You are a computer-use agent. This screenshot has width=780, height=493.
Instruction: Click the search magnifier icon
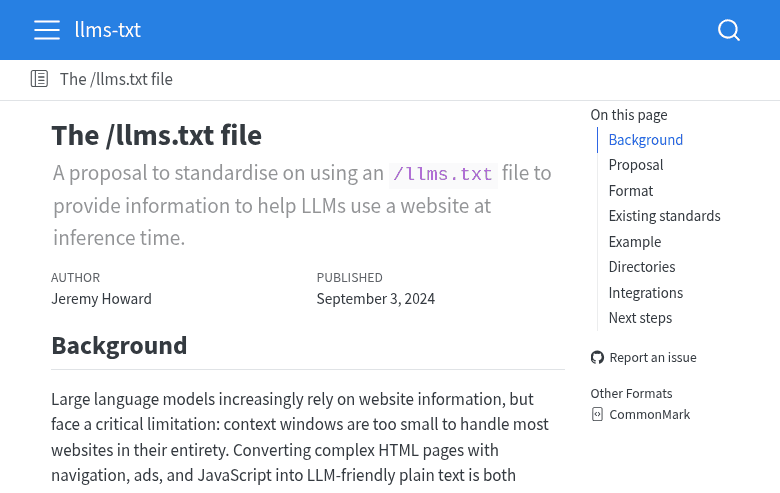click(x=729, y=30)
